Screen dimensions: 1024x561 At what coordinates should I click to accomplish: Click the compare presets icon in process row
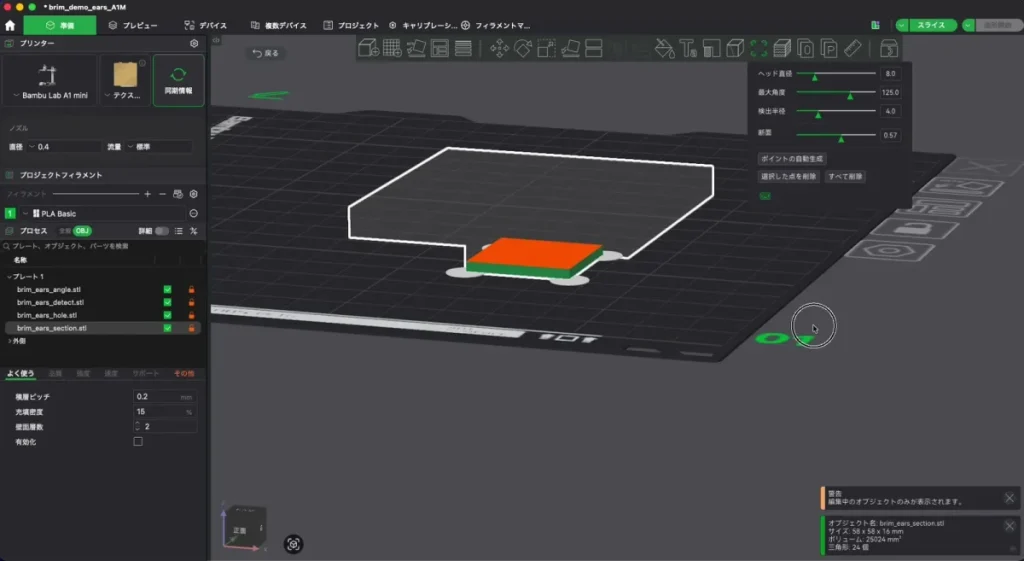[193, 231]
